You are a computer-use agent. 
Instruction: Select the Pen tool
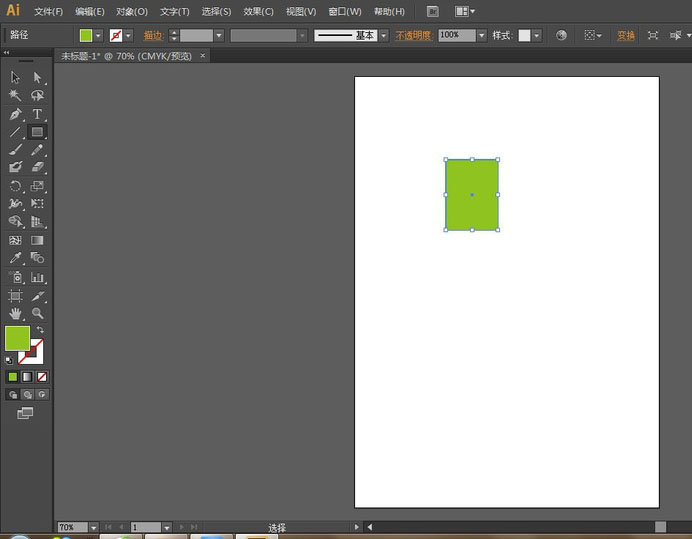coord(15,114)
